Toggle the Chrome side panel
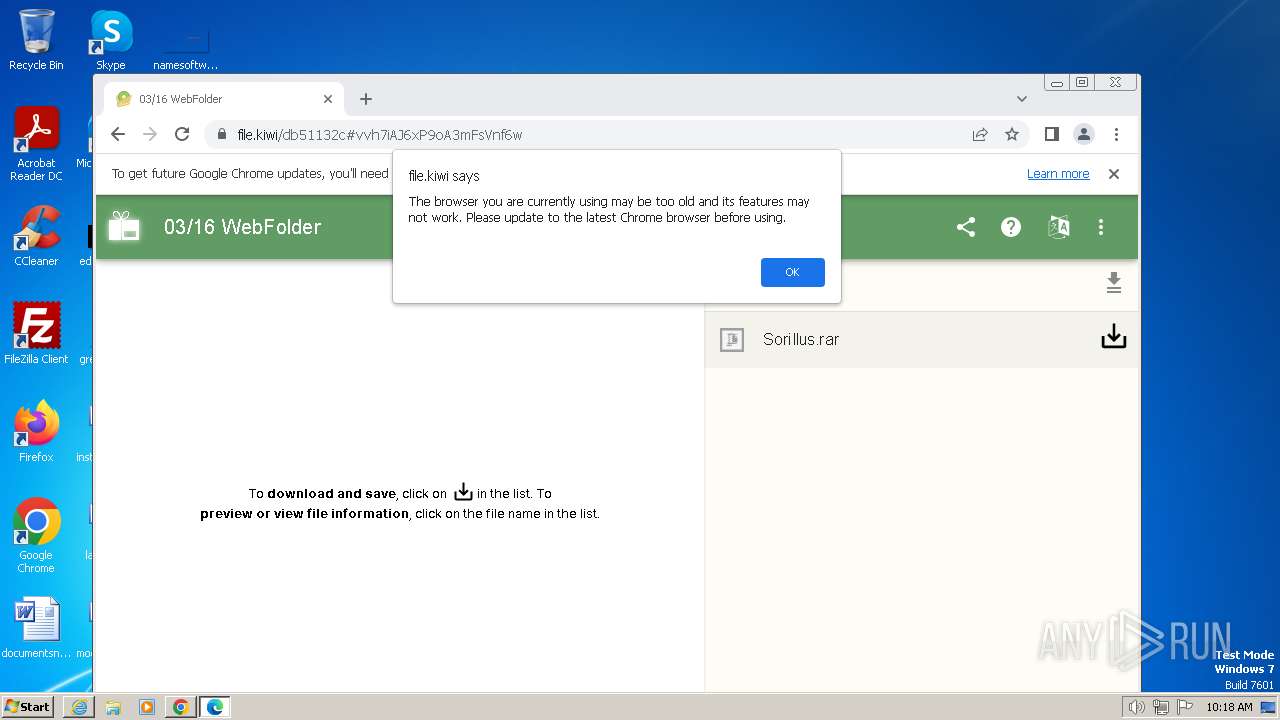1280x720 pixels. point(1052,134)
